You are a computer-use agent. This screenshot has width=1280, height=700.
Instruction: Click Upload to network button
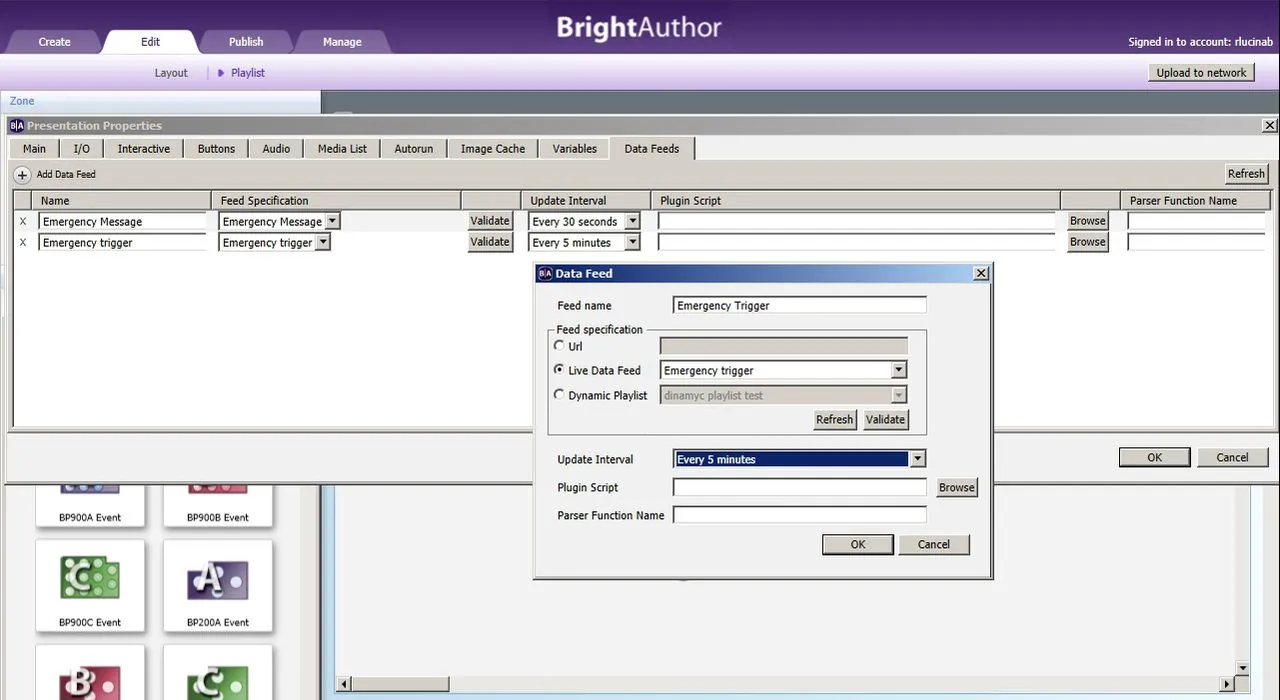pos(1201,73)
